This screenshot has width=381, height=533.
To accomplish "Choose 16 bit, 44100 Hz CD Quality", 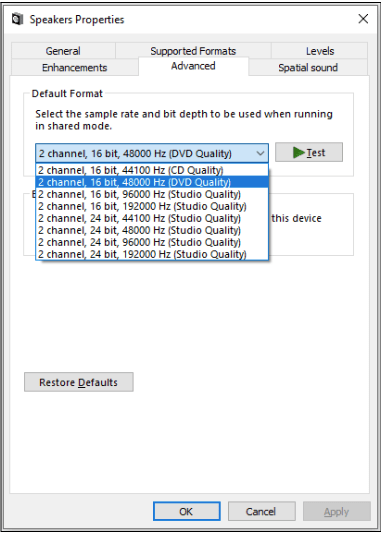I will click(x=152, y=170).
